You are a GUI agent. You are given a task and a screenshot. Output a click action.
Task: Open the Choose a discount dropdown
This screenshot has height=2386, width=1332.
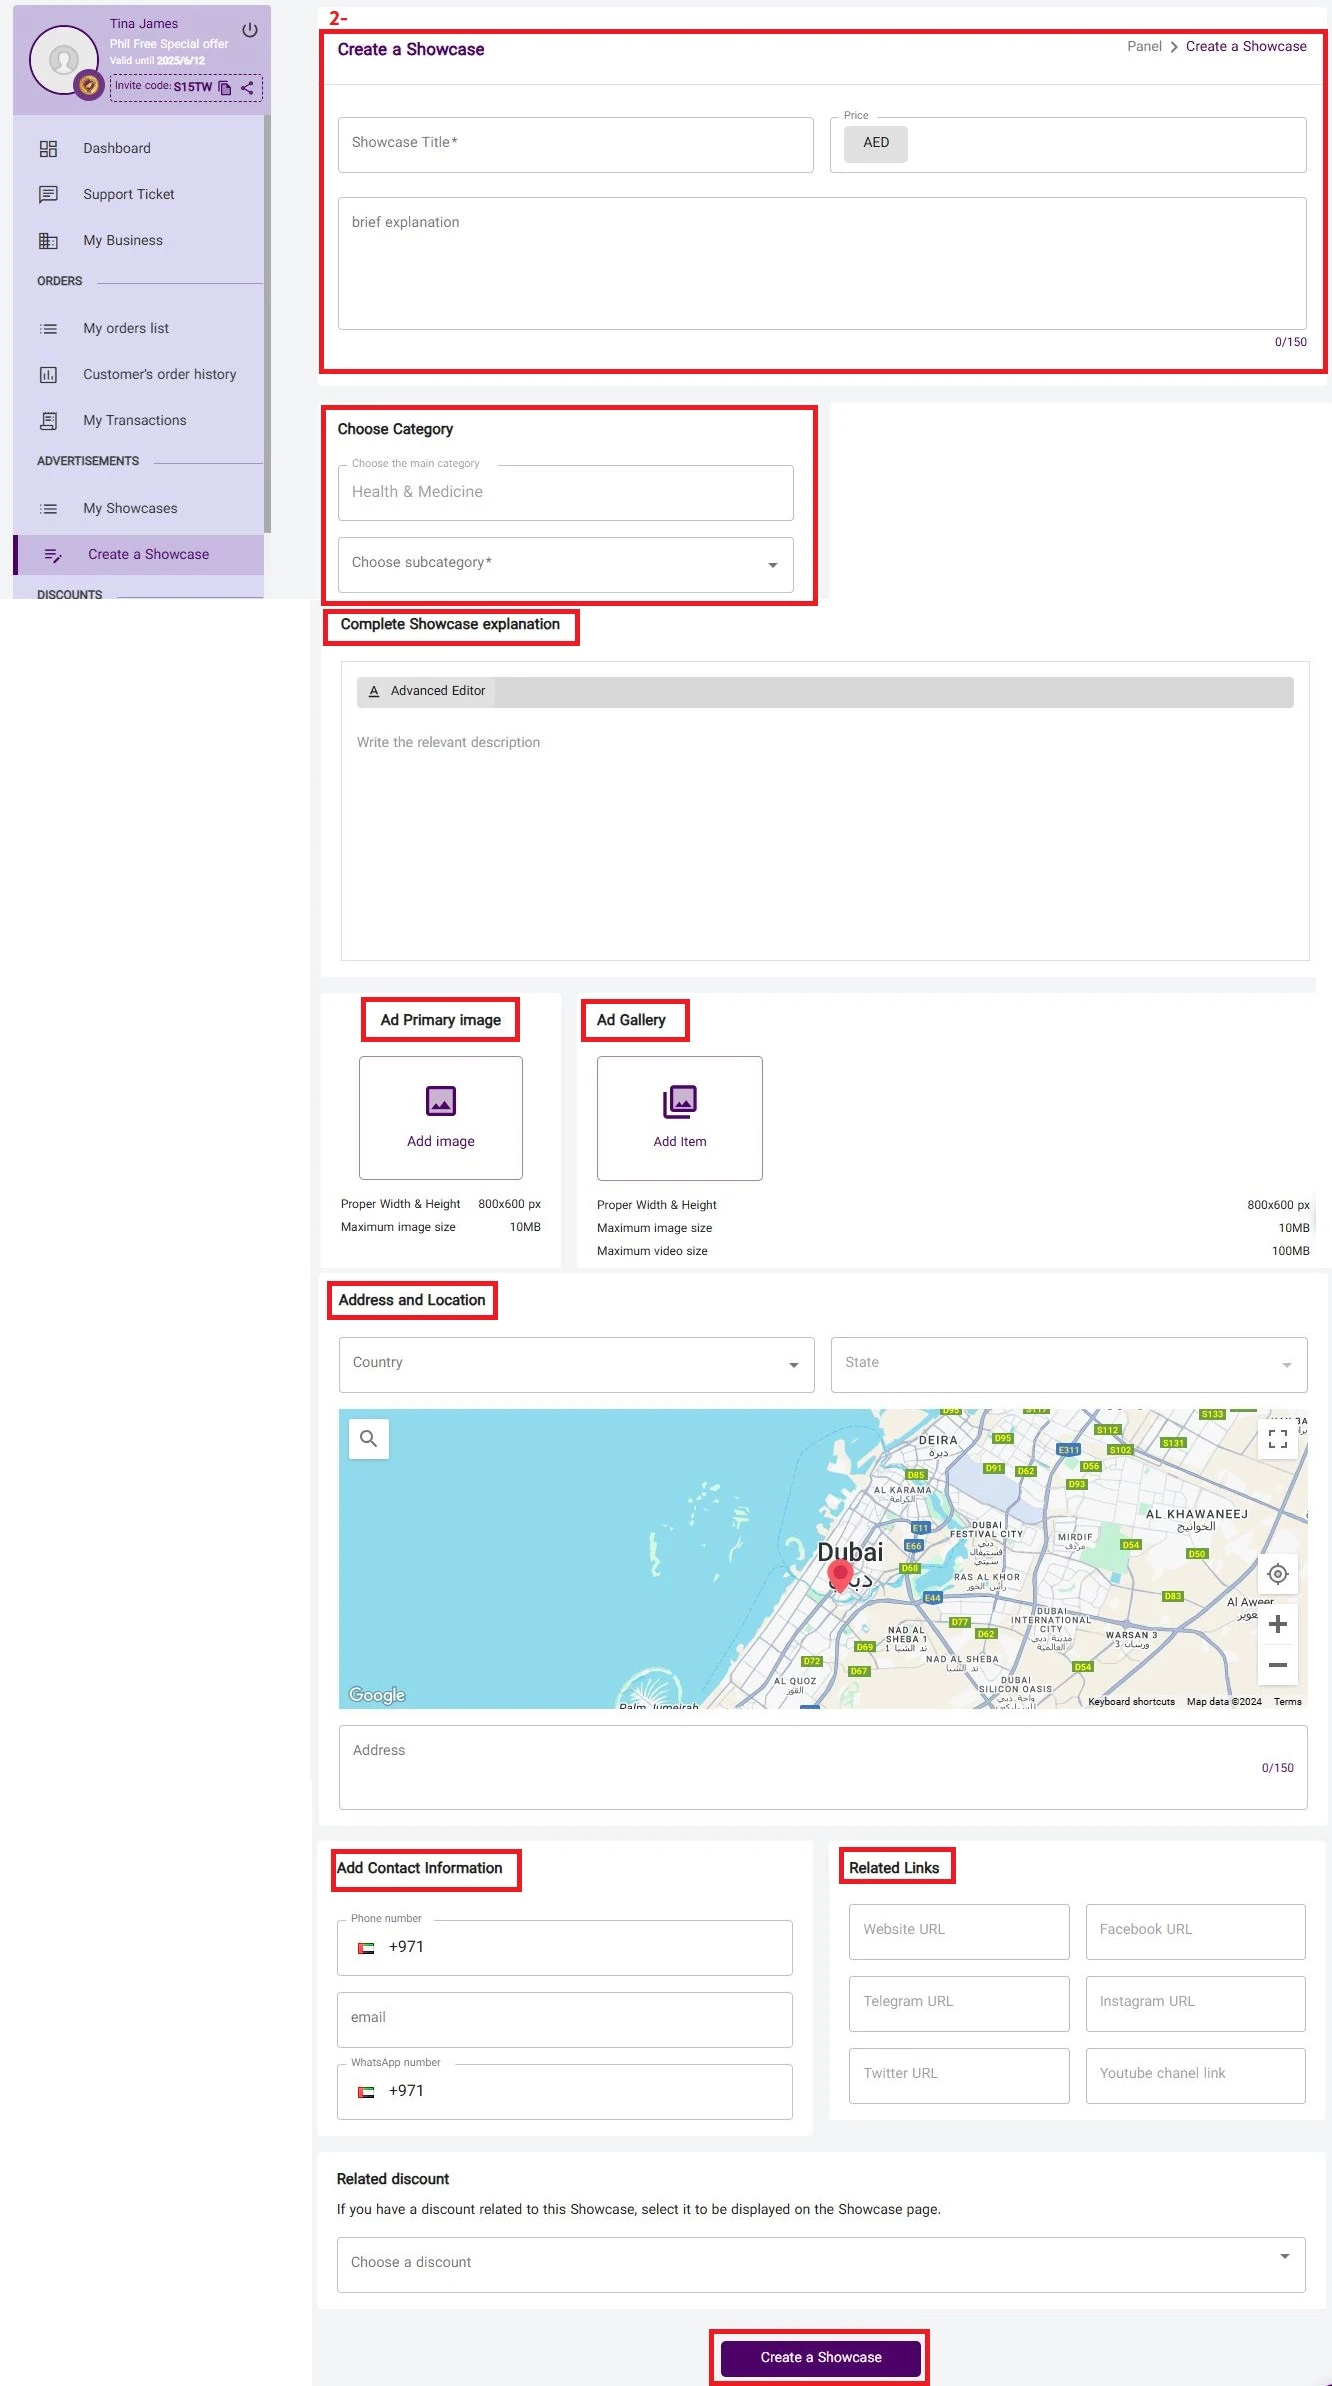[x=820, y=2264]
